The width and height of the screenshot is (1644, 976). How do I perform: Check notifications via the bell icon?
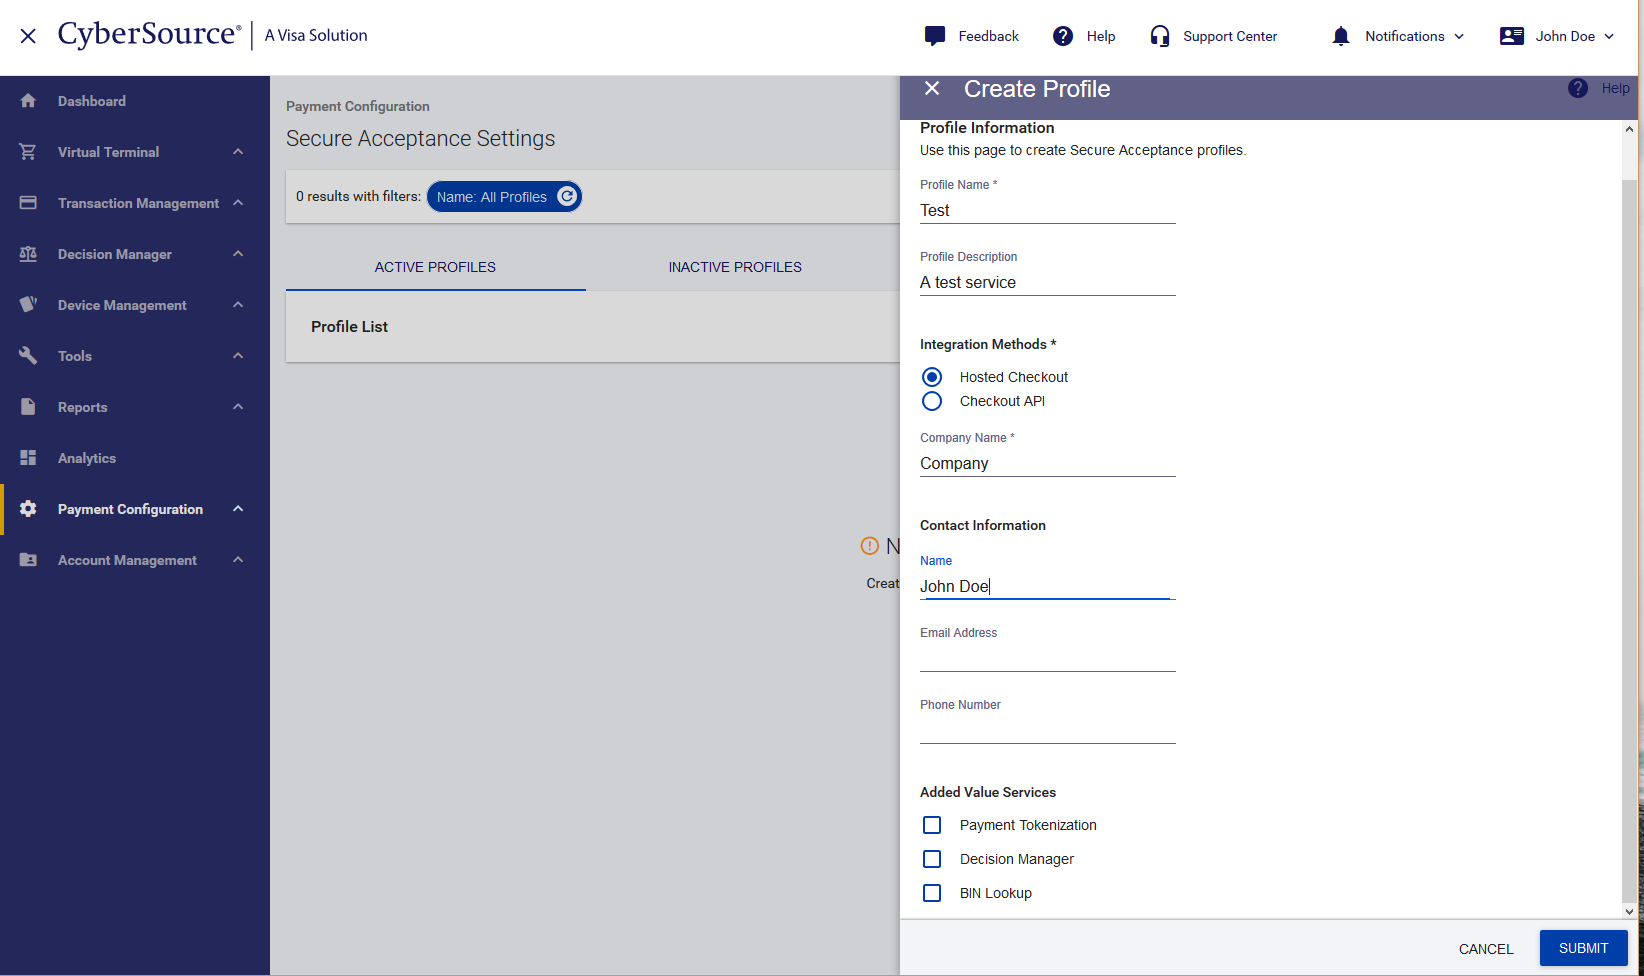pyautogui.click(x=1340, y=36)
